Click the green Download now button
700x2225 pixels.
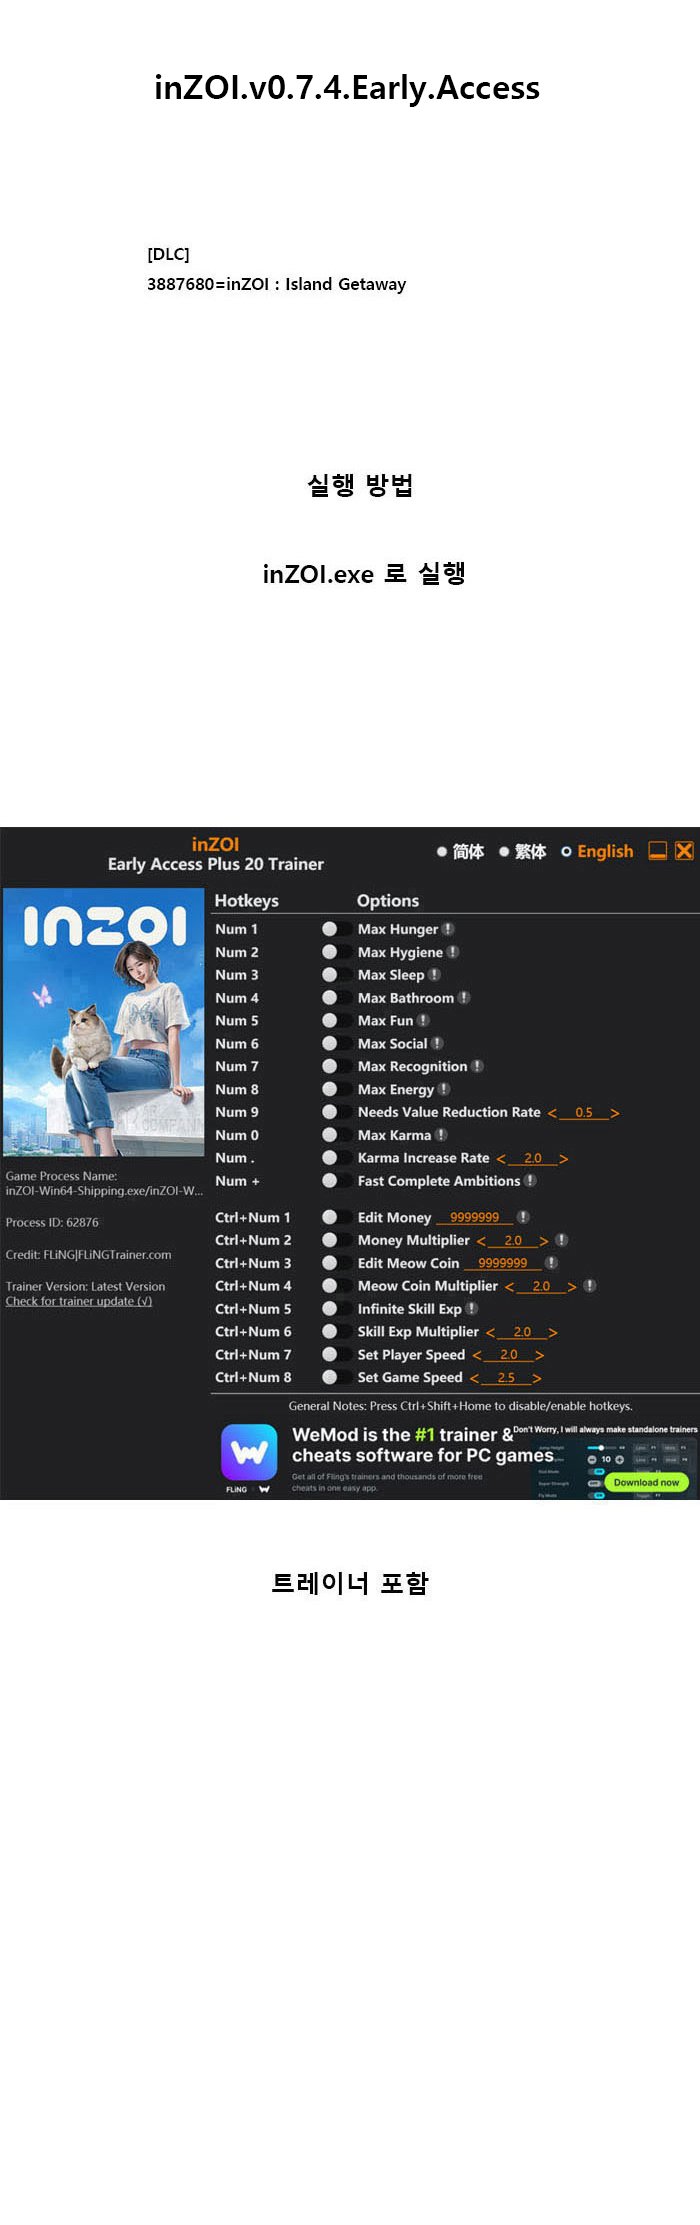[646, 1482]
